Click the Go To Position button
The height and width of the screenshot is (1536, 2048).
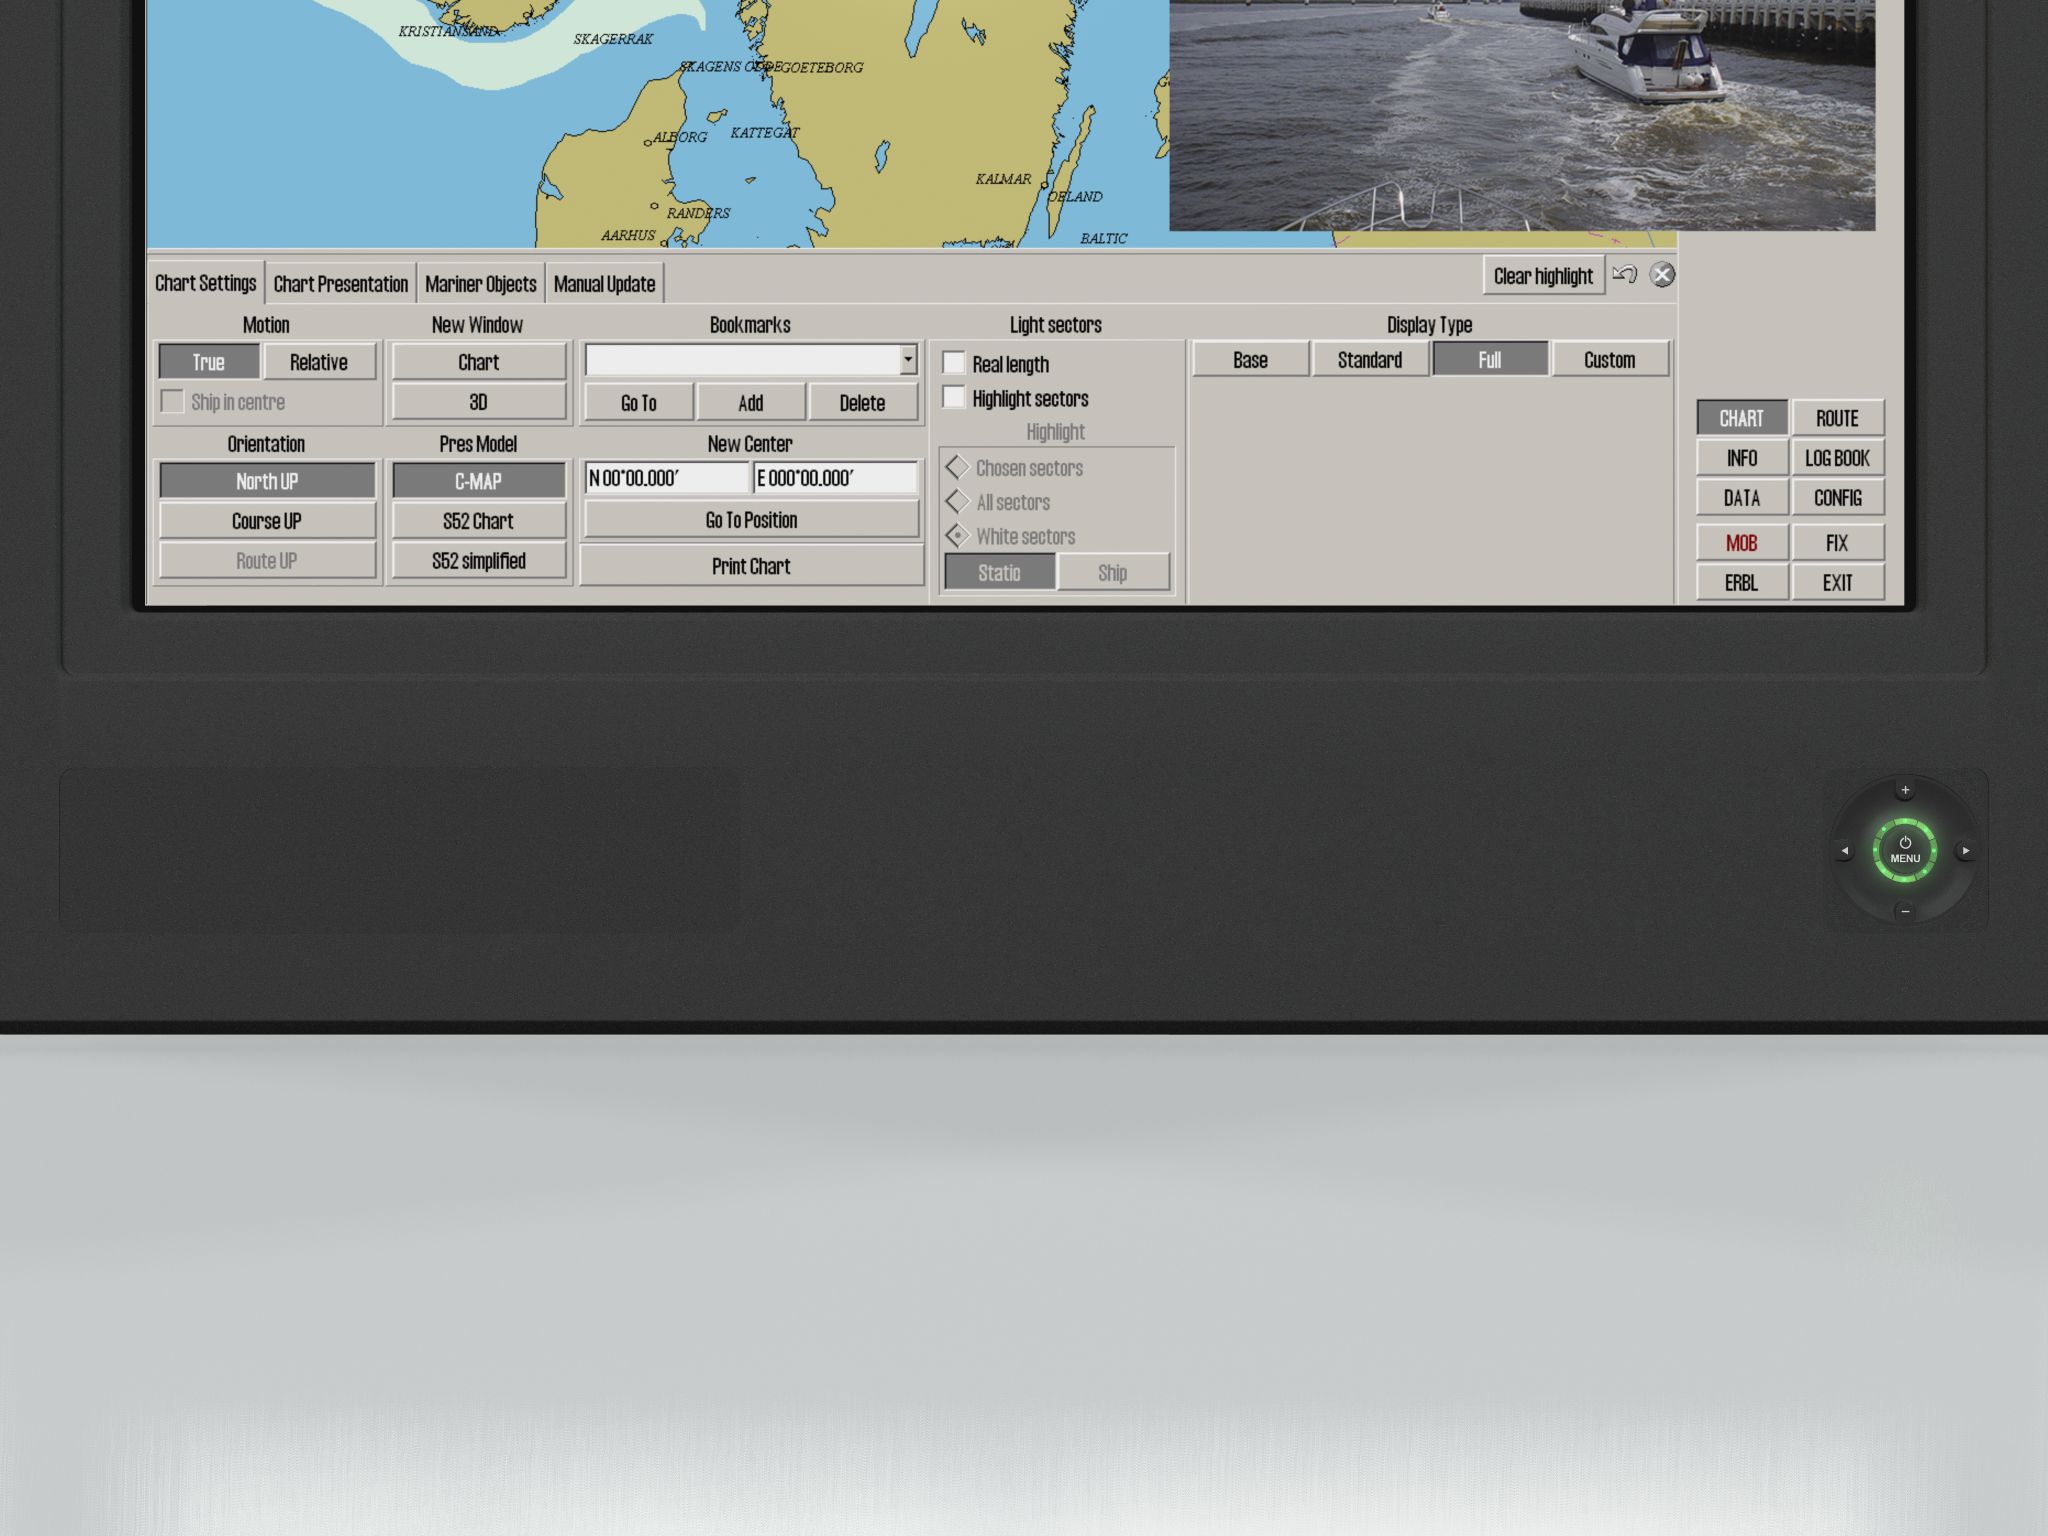pos(751,520)
